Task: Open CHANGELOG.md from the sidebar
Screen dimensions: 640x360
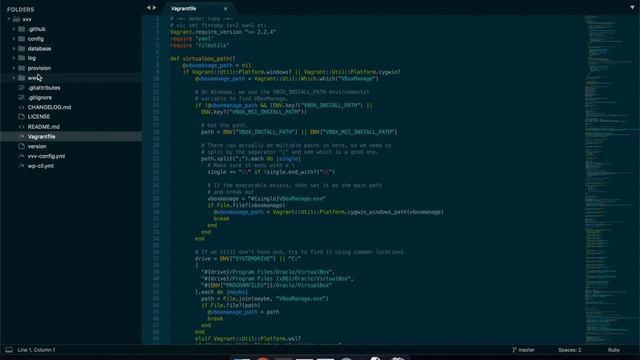Action: 49,107
